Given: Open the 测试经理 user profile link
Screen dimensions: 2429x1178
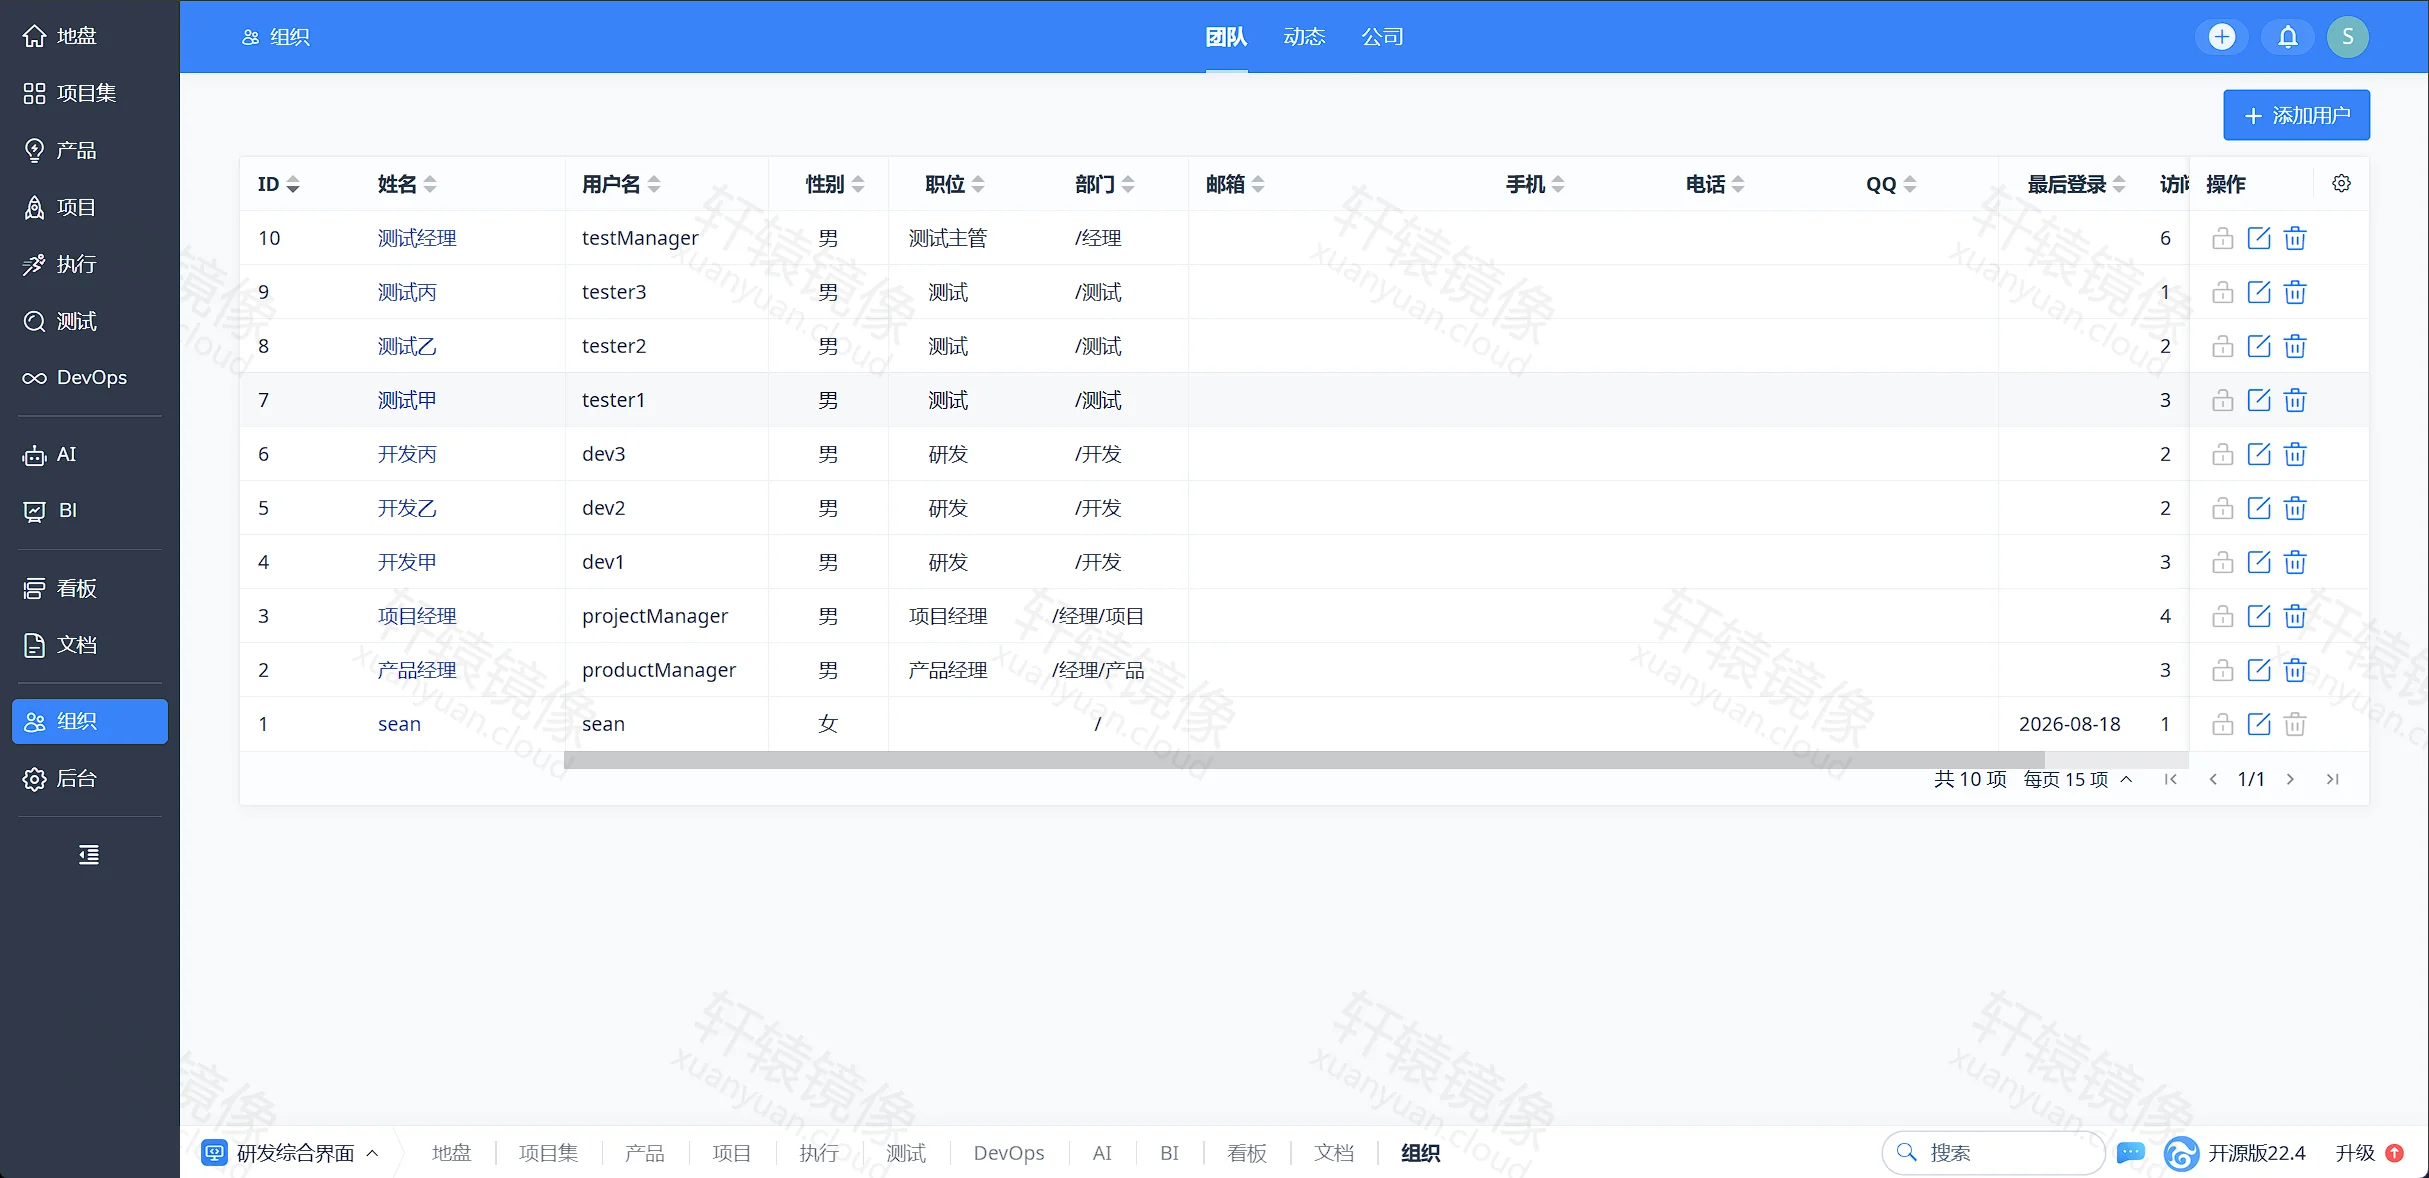Looking at the screenshot, I should [x=417, y=238].
